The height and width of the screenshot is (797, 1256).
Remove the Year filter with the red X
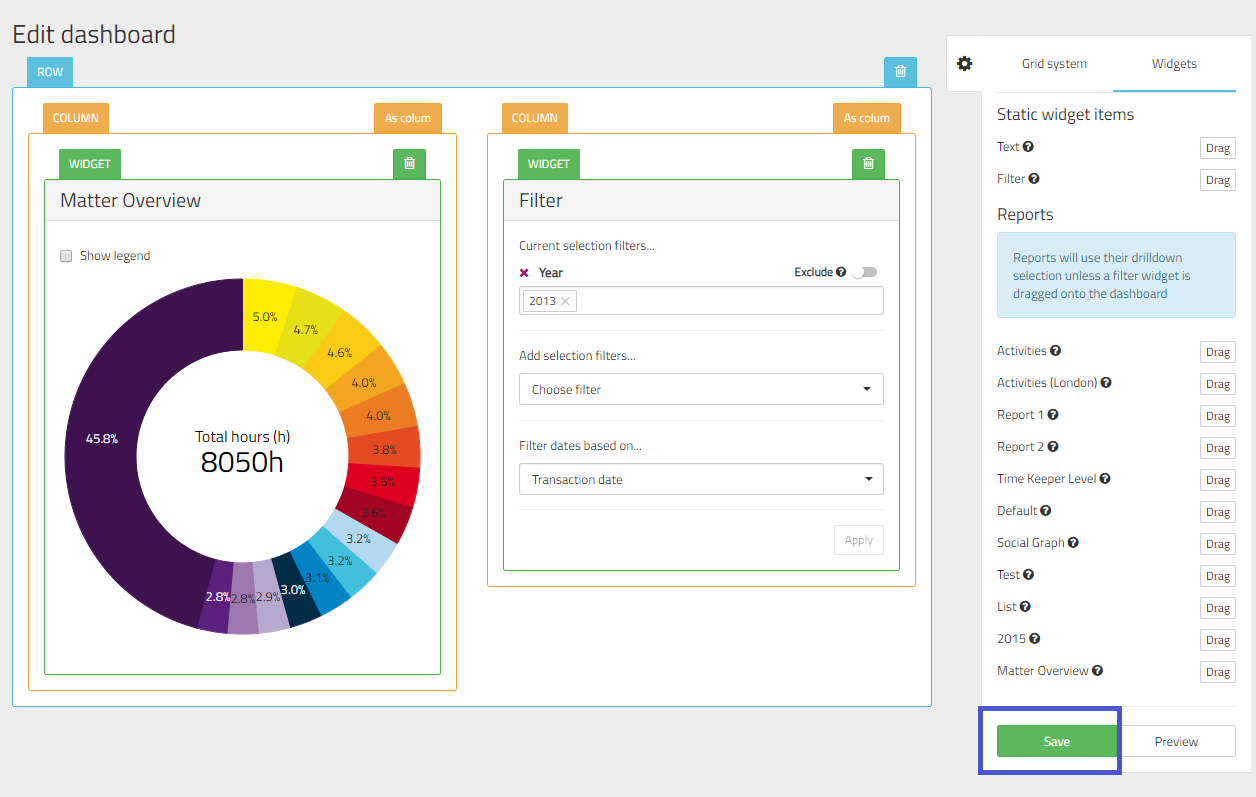pyautogui.click(x=525, y=272)
